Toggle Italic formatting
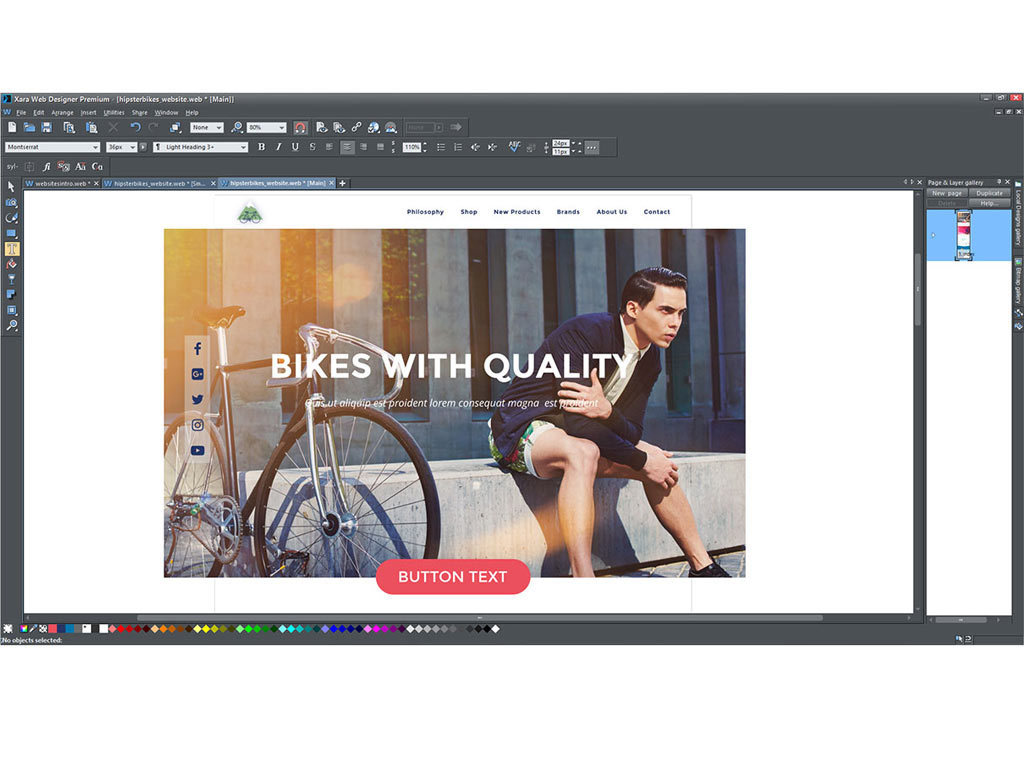This screenshot has height=768, width=1024. point(278,148)
